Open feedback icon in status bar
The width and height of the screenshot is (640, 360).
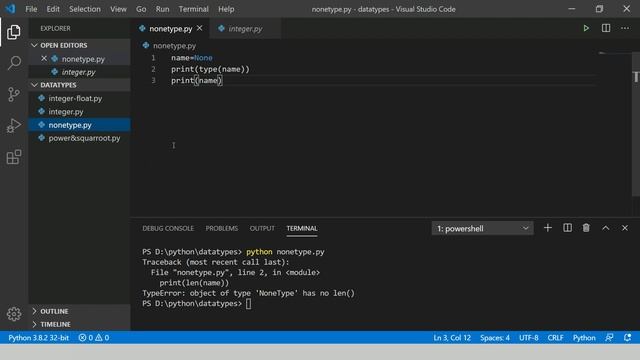[609, 338]
